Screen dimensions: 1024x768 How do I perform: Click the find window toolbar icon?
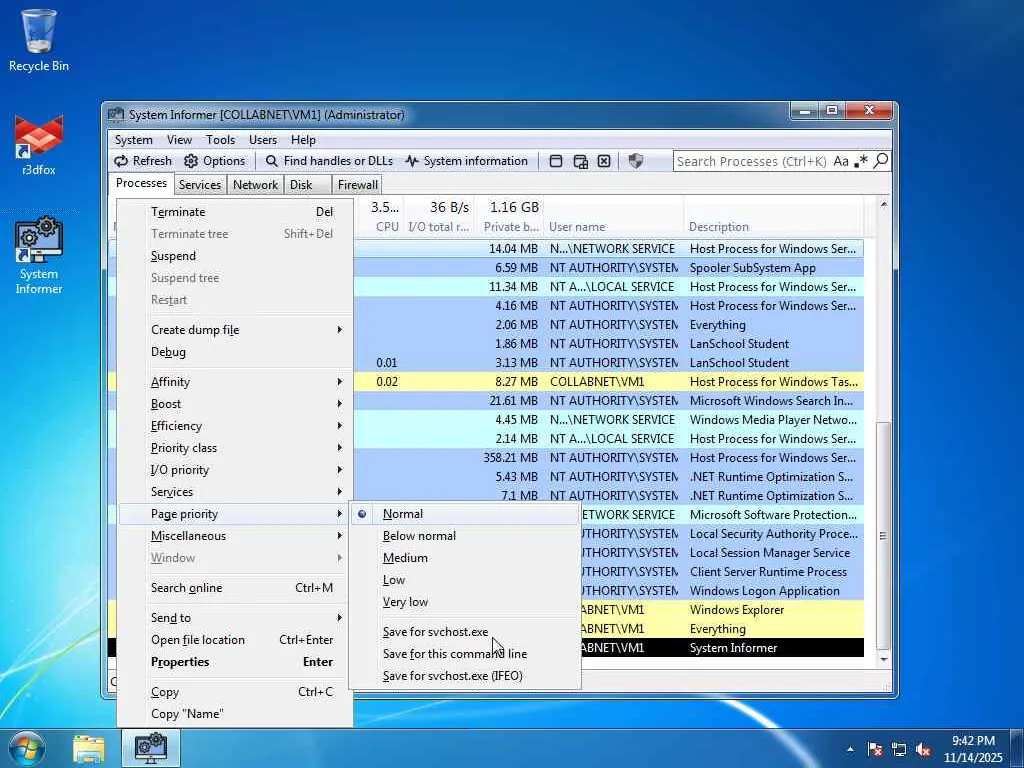coord(556,161)
